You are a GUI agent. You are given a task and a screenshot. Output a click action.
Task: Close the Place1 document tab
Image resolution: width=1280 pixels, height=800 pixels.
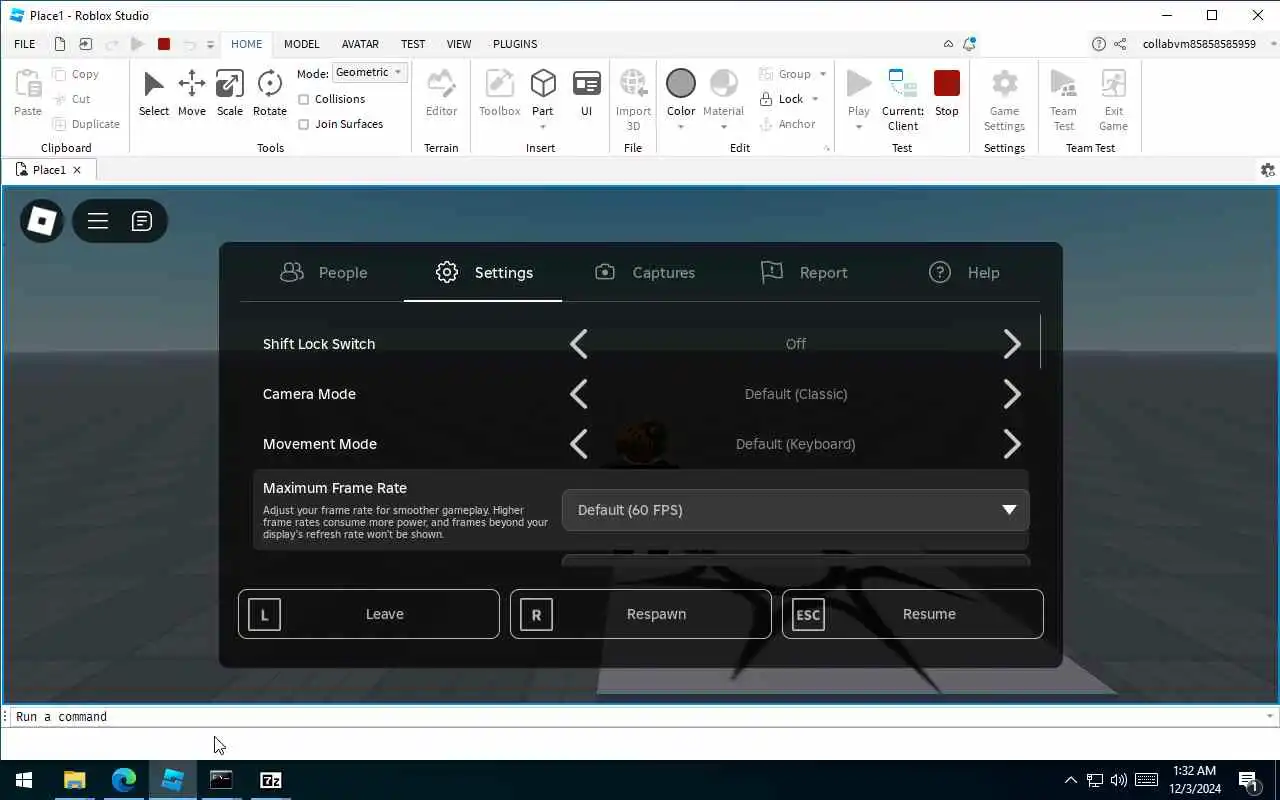(x=77, y=170)
